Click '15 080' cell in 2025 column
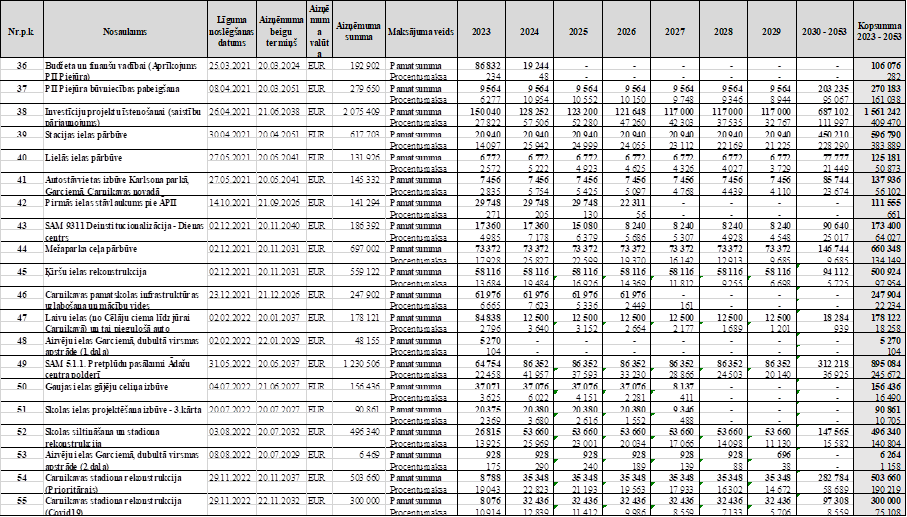The width and height of the screenshot is (907, 517). pyautogui.click(x=577, y=228)
